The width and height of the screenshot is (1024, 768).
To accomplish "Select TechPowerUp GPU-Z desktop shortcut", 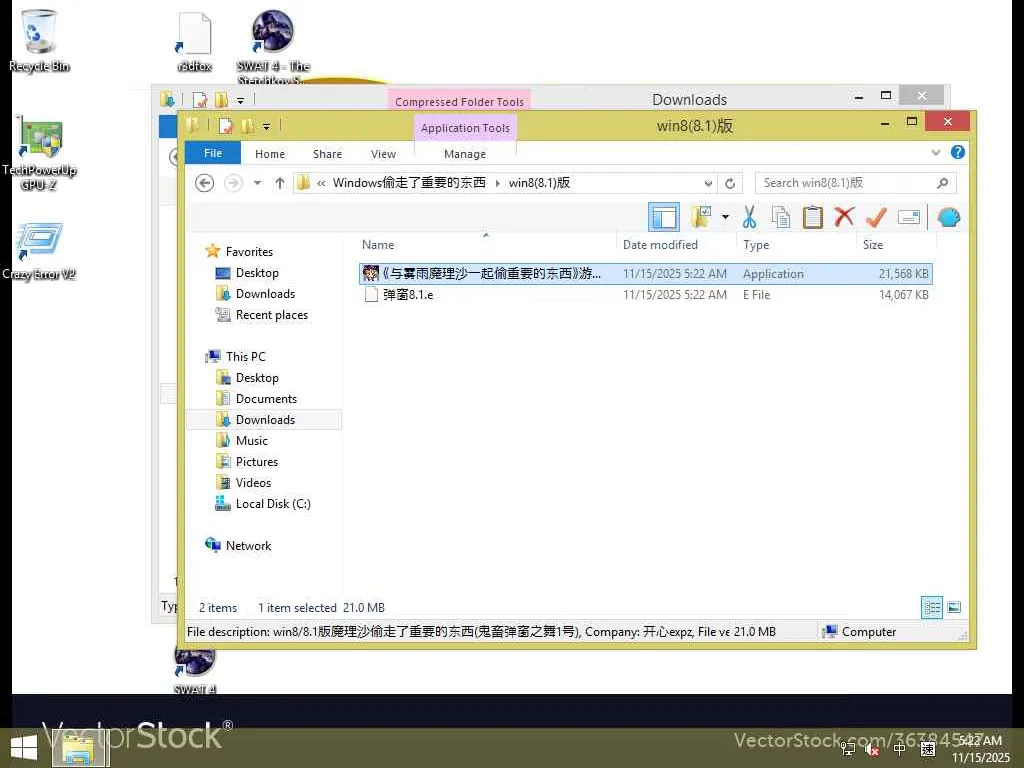I will [x=39, y=153].
